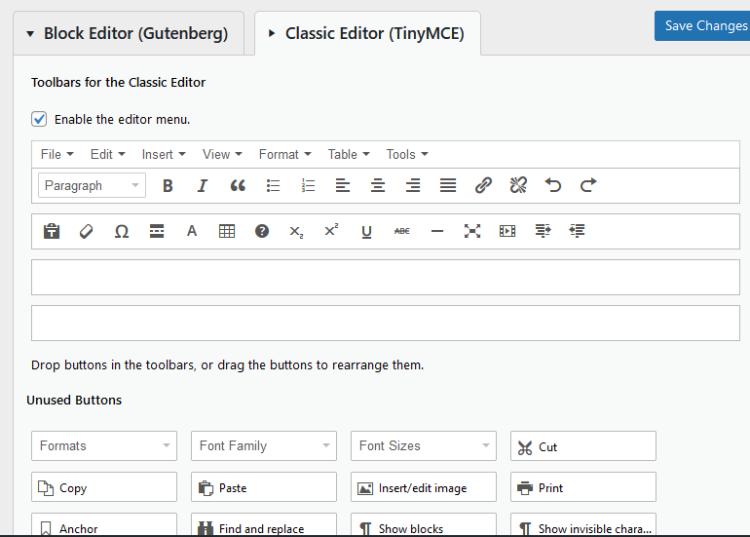The width and height of the screenshot is (750, 537).
Task: Open the Paragraph format dropdown
Action: pyautogui.click(x=92, y=186)
